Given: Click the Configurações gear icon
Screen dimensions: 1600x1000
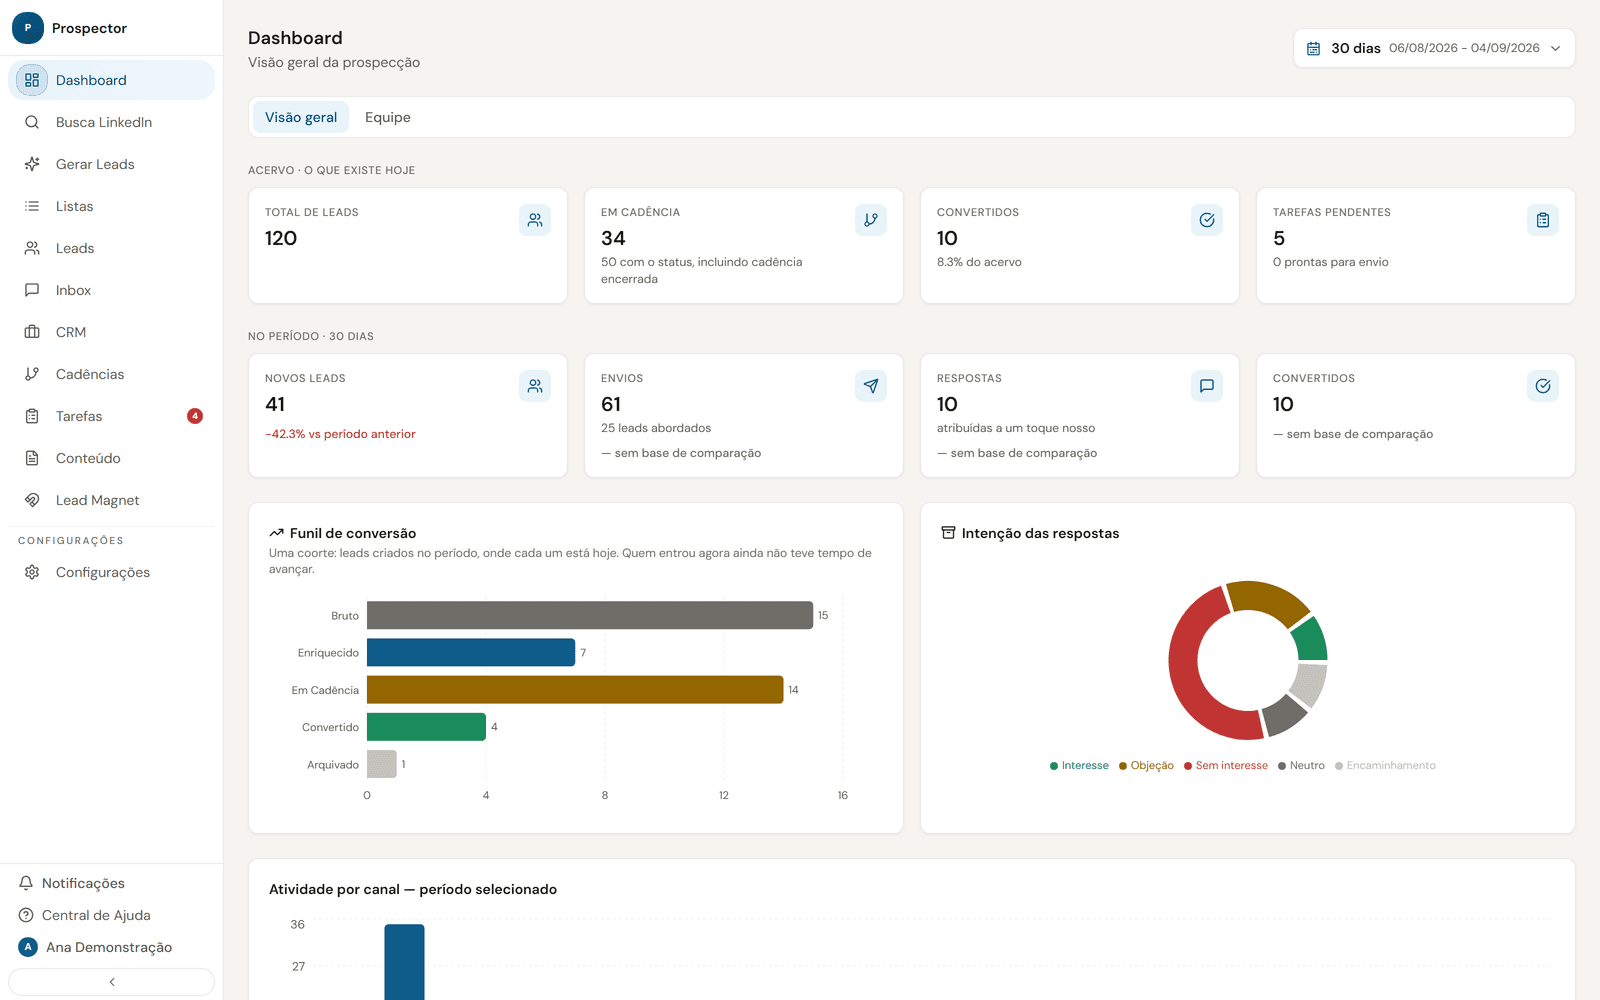Looking at the screenshot, I should click(x=32, y=572).
